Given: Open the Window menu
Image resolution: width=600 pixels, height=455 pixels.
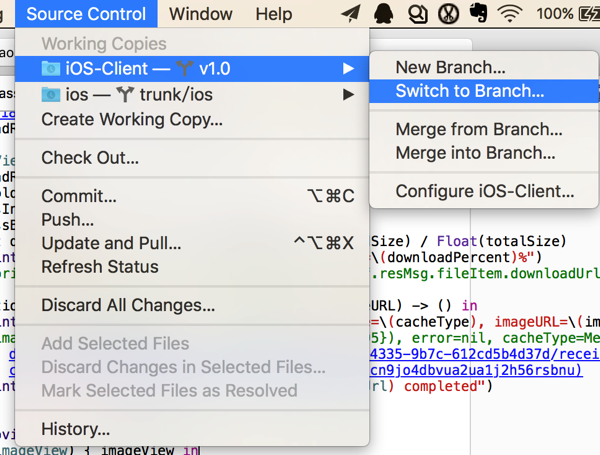Looking at the screenshot, I should (201, 14).
